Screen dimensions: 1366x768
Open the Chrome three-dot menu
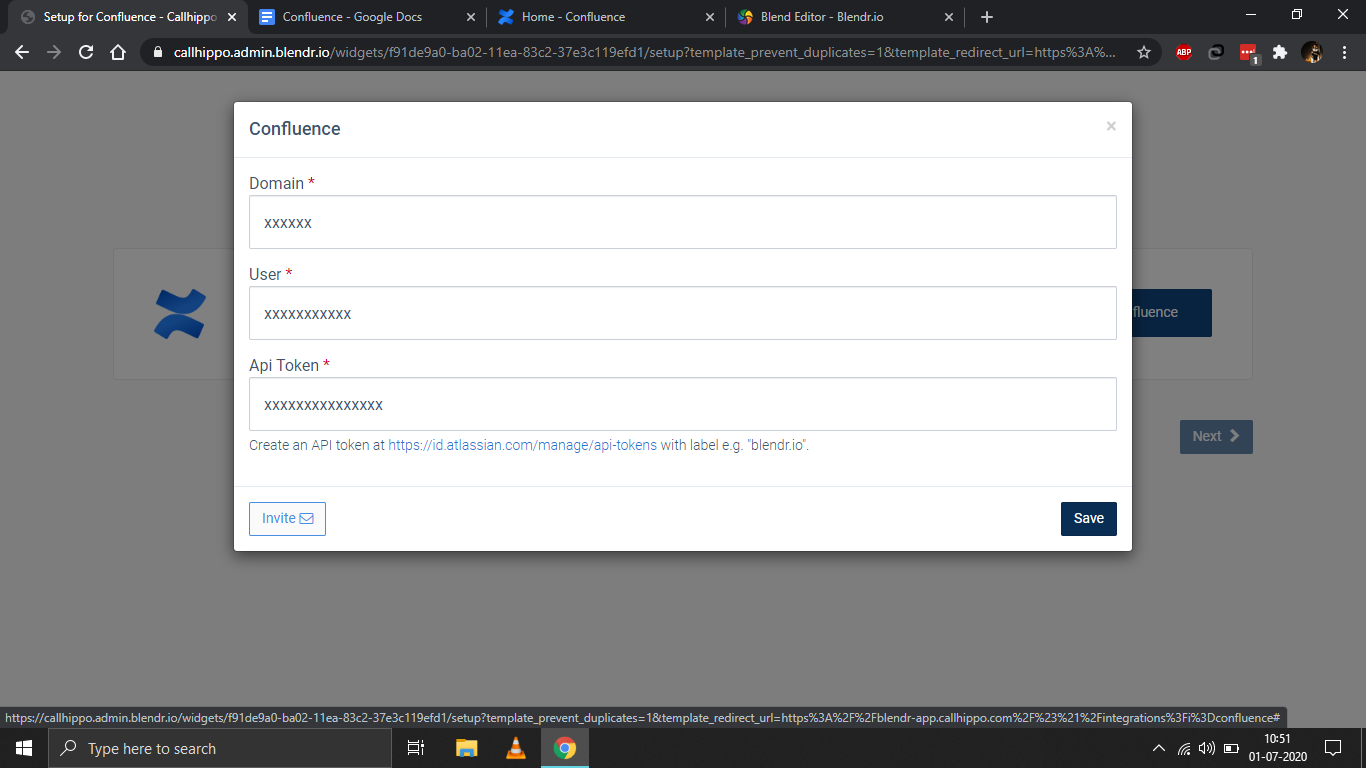1344,52
